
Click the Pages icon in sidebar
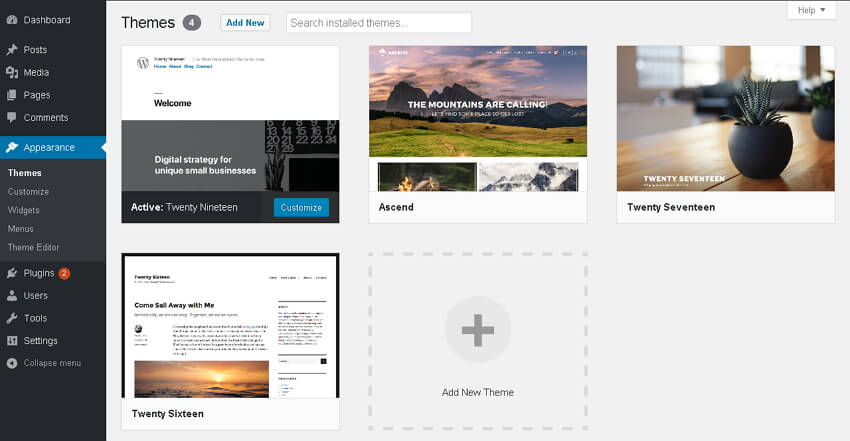pos(11,96)
